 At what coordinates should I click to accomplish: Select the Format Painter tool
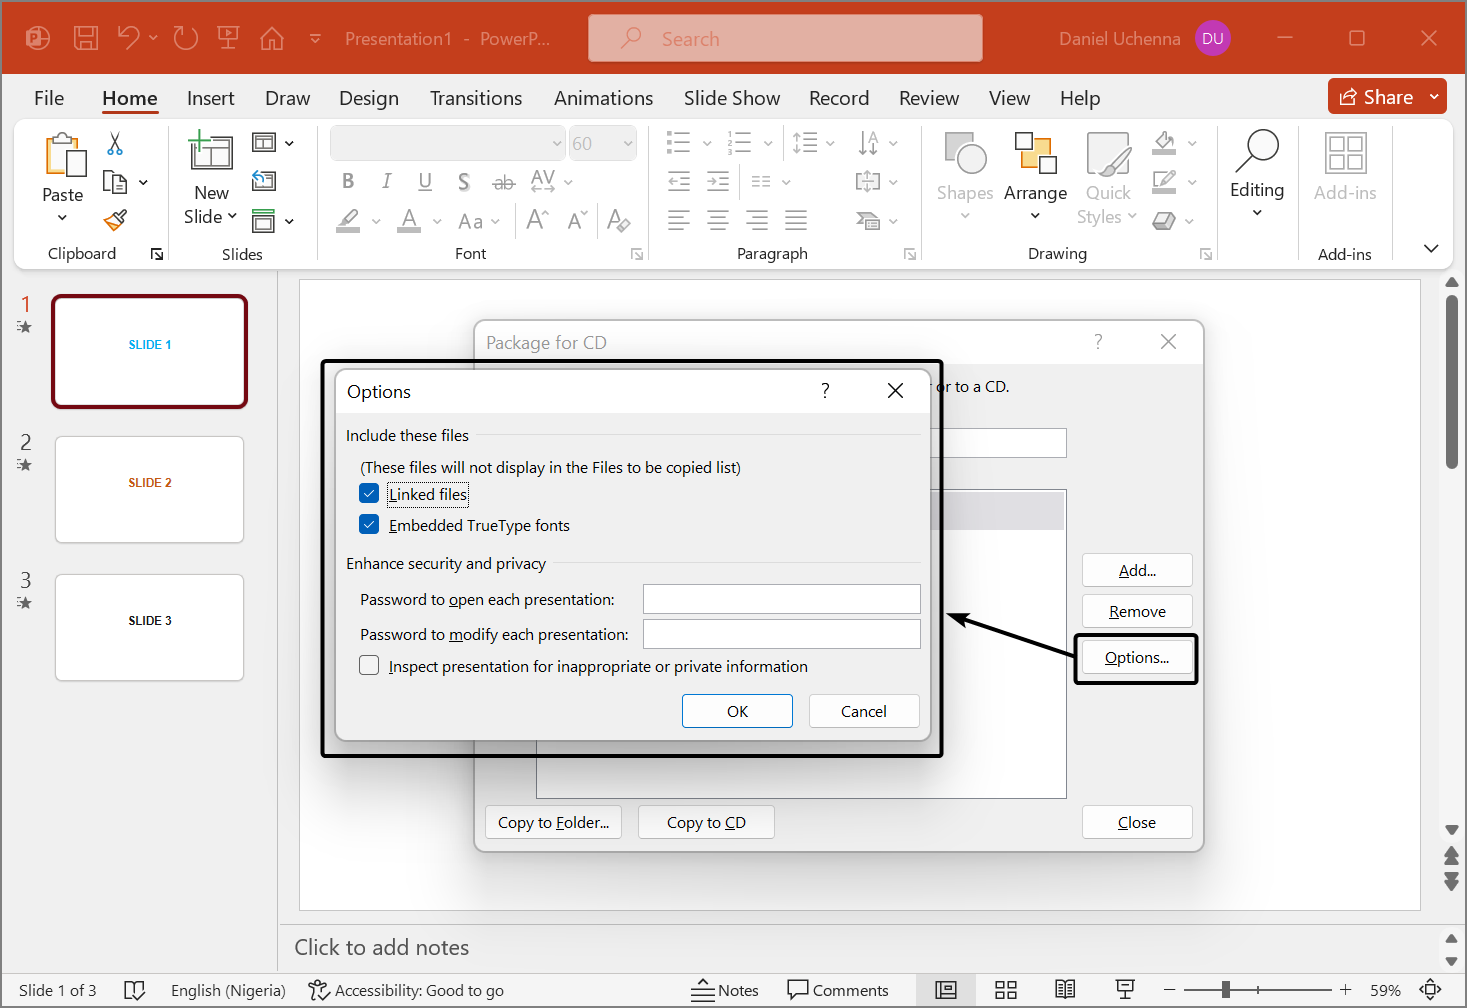(114, 219)
